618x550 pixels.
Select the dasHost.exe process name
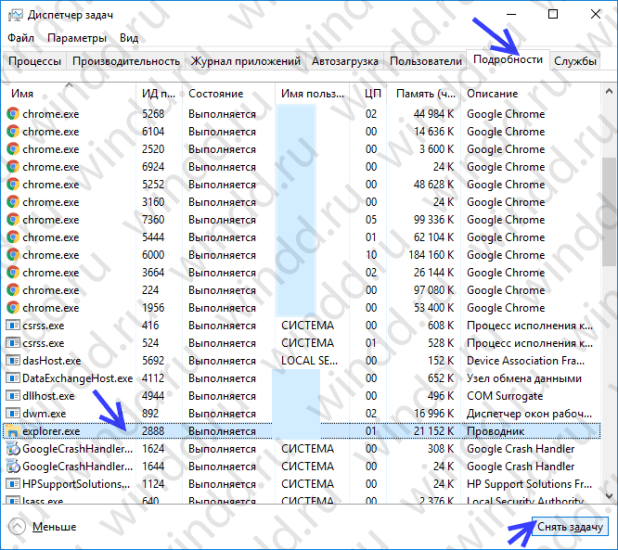[51, 361]
